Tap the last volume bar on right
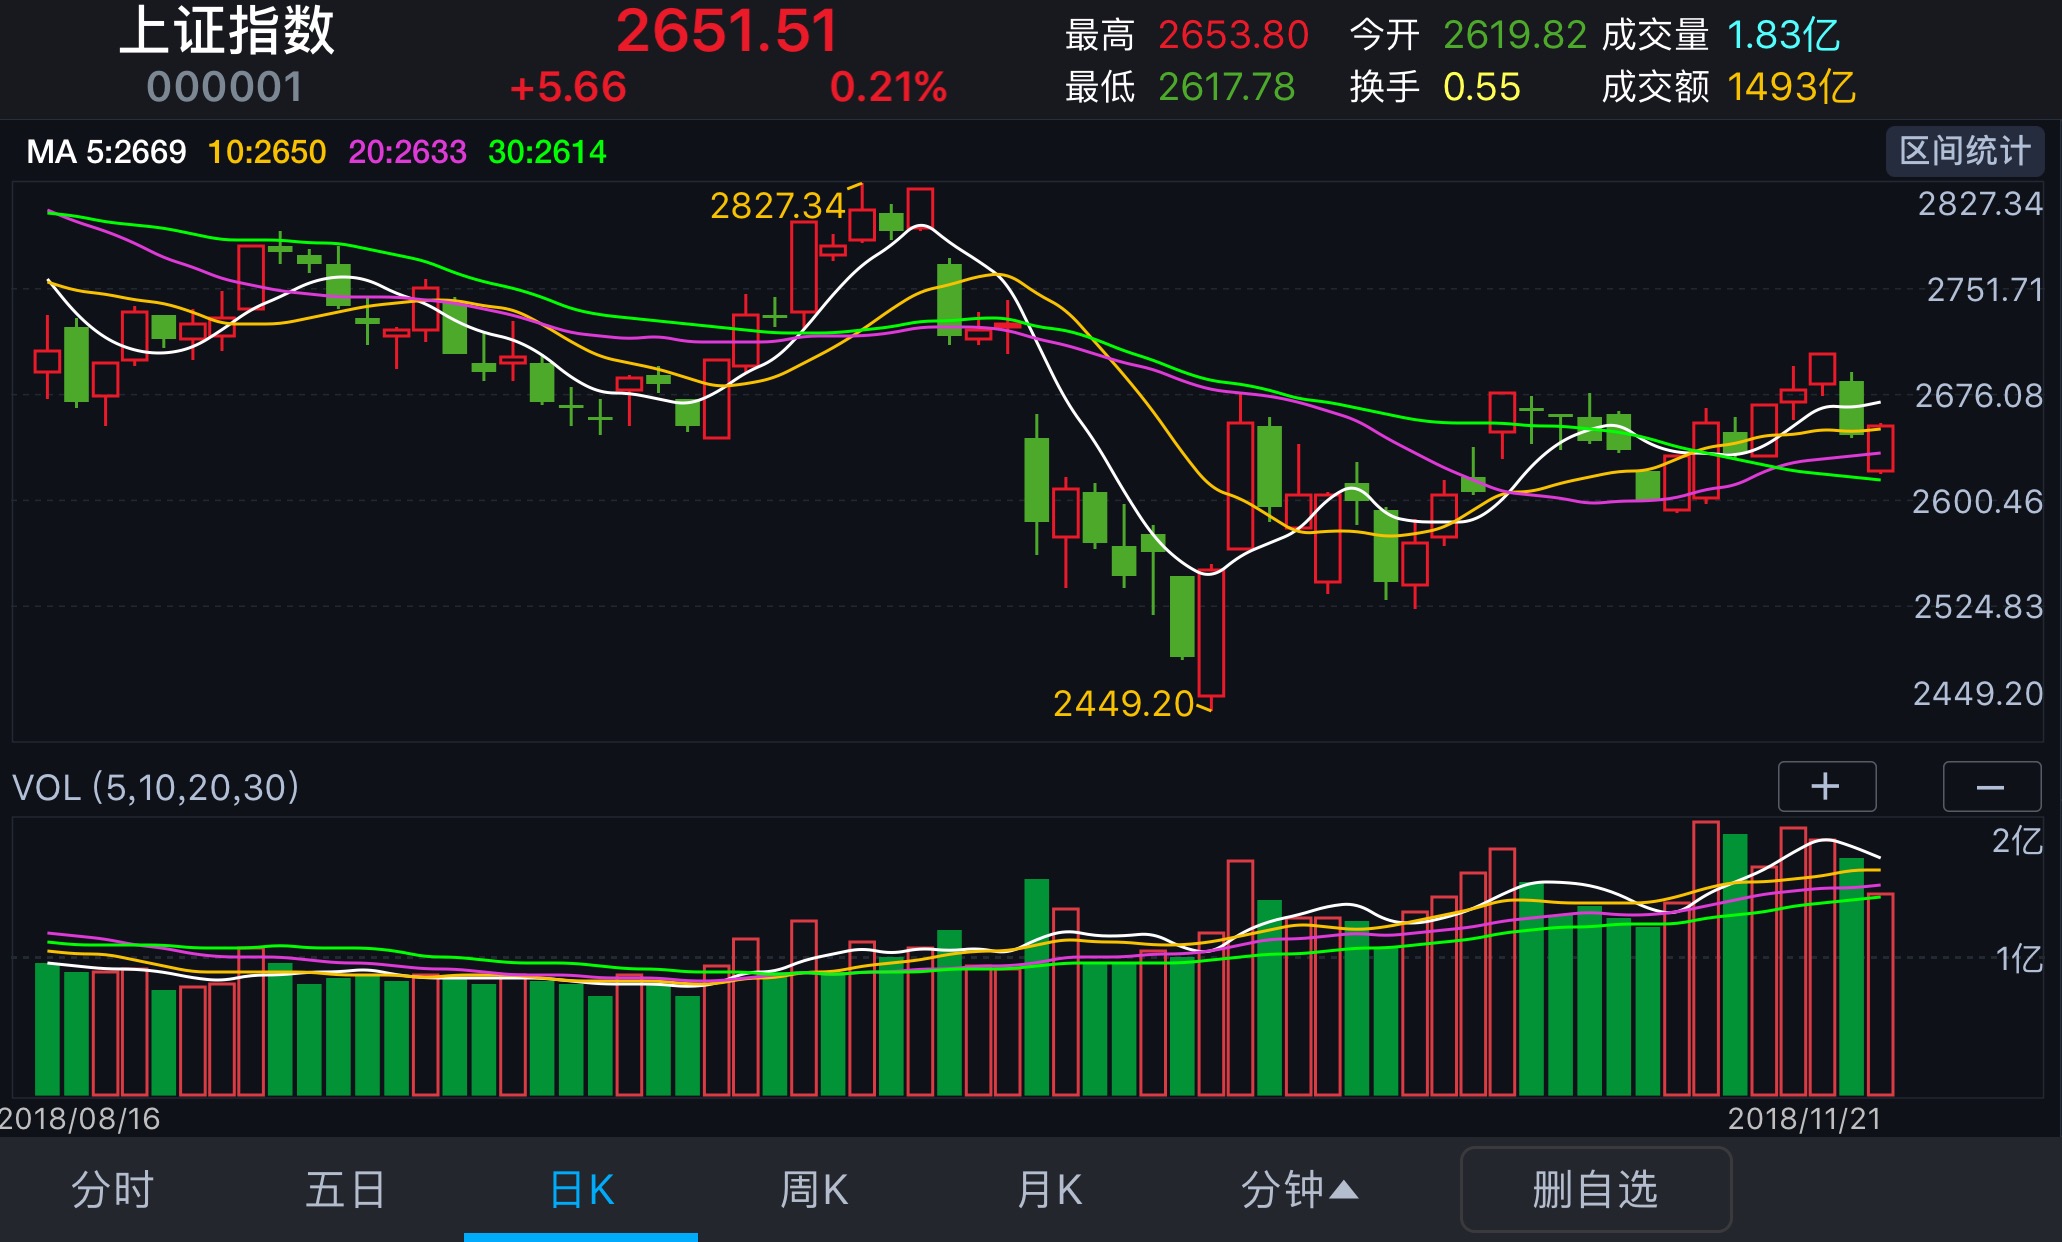Image resolution: width=2062 pixels, height=1242 pixels. click(x=1880, y=994)
